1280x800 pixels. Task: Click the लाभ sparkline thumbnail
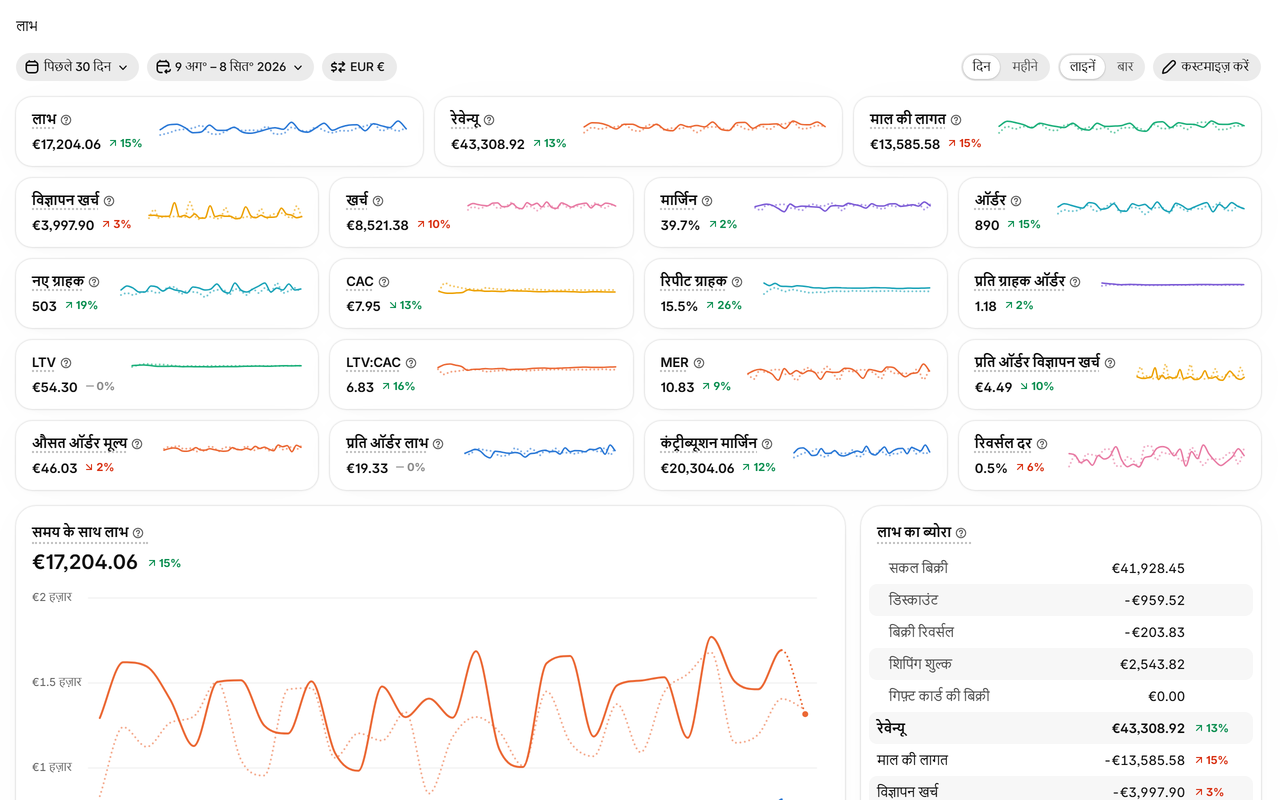tap(283, 128)
